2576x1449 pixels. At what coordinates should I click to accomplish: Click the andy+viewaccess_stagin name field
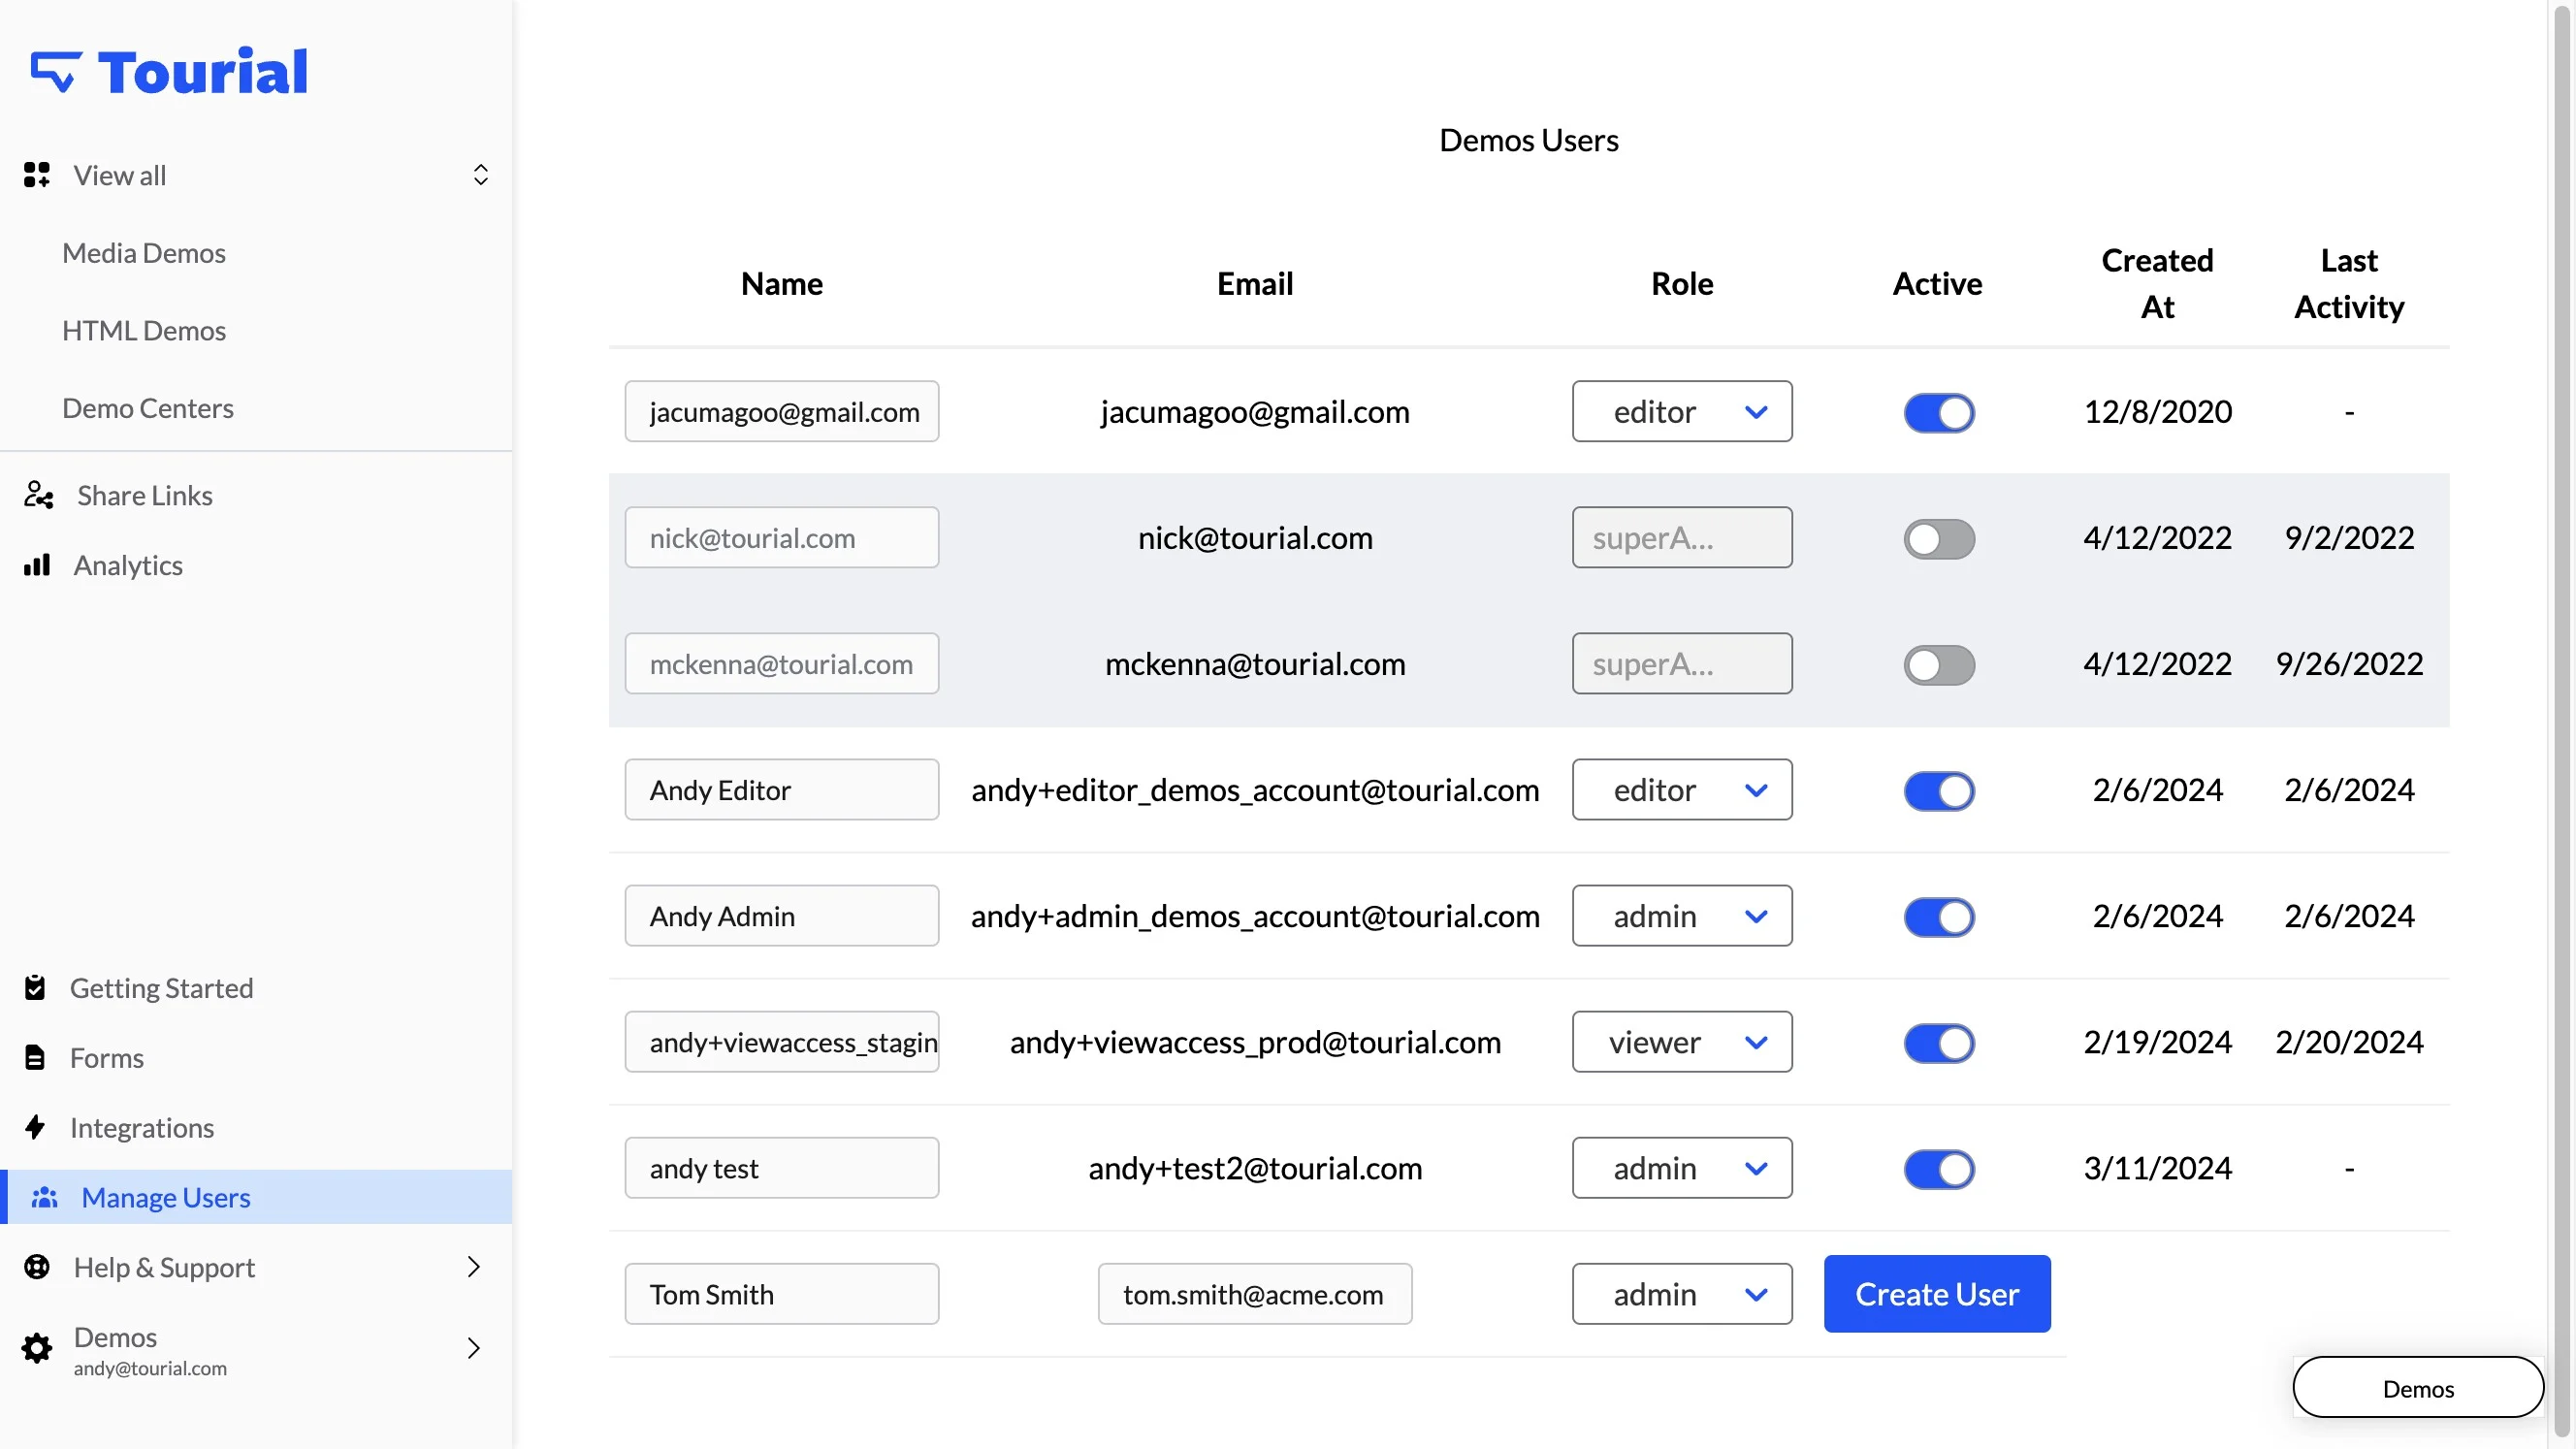(x=782, y=1042)
